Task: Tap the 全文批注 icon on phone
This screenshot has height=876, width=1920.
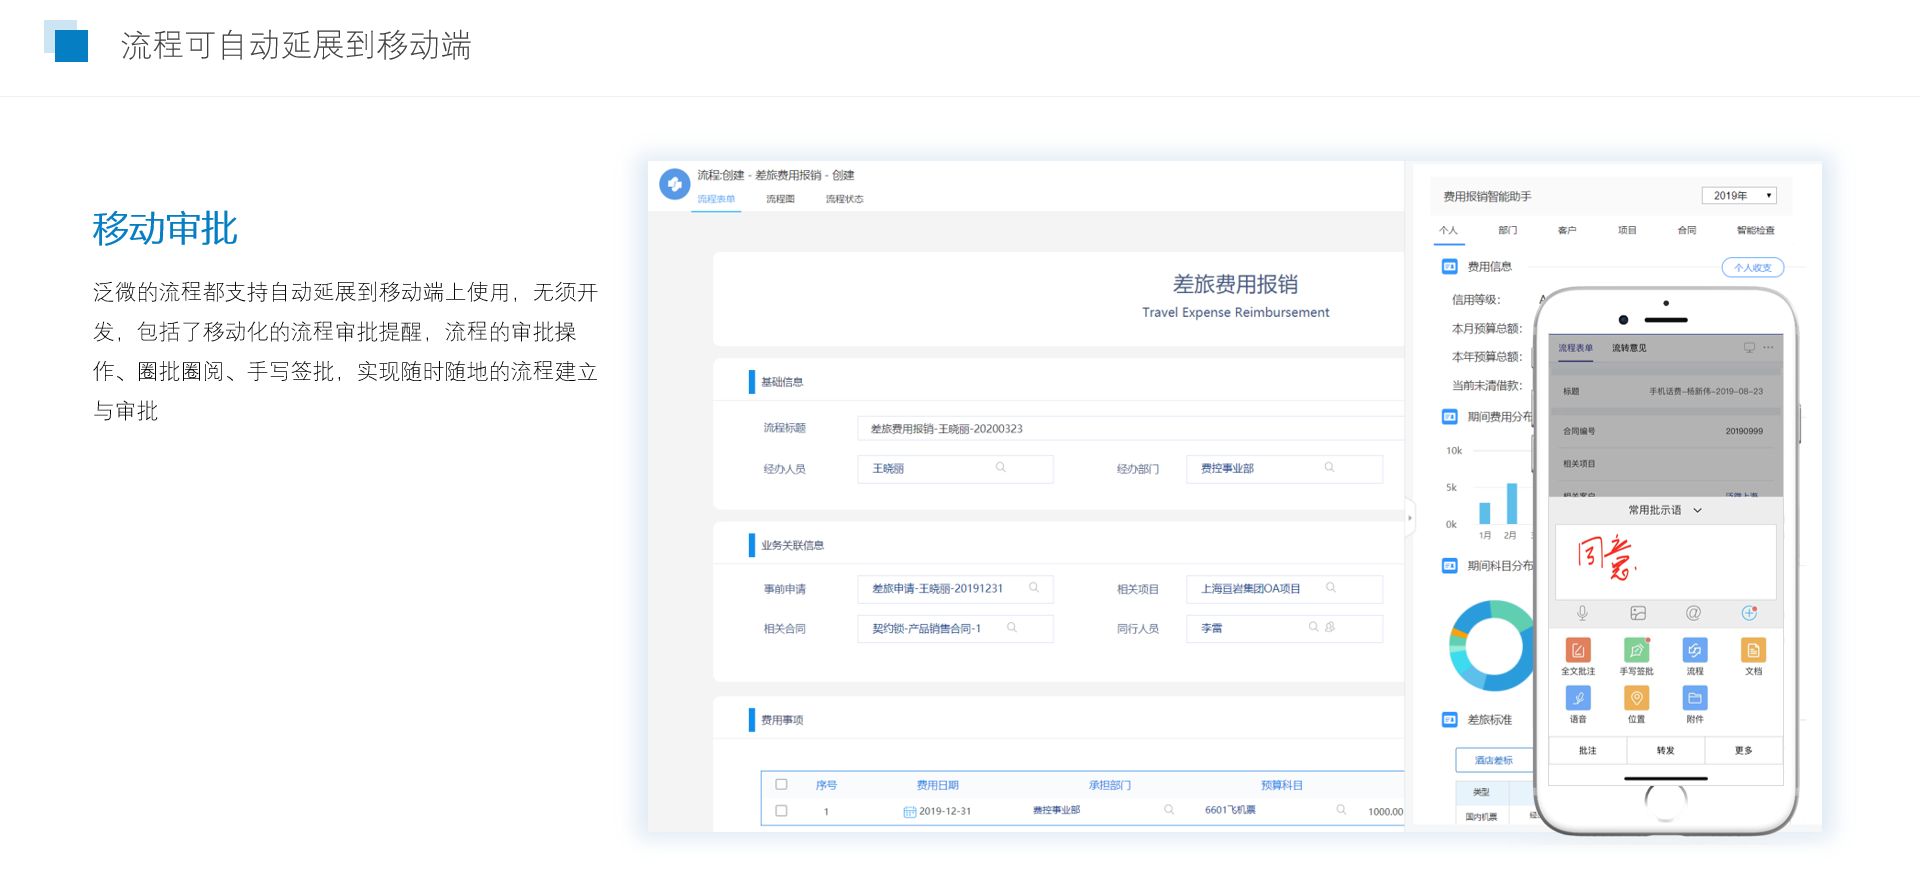Action: coord(1577,651)
